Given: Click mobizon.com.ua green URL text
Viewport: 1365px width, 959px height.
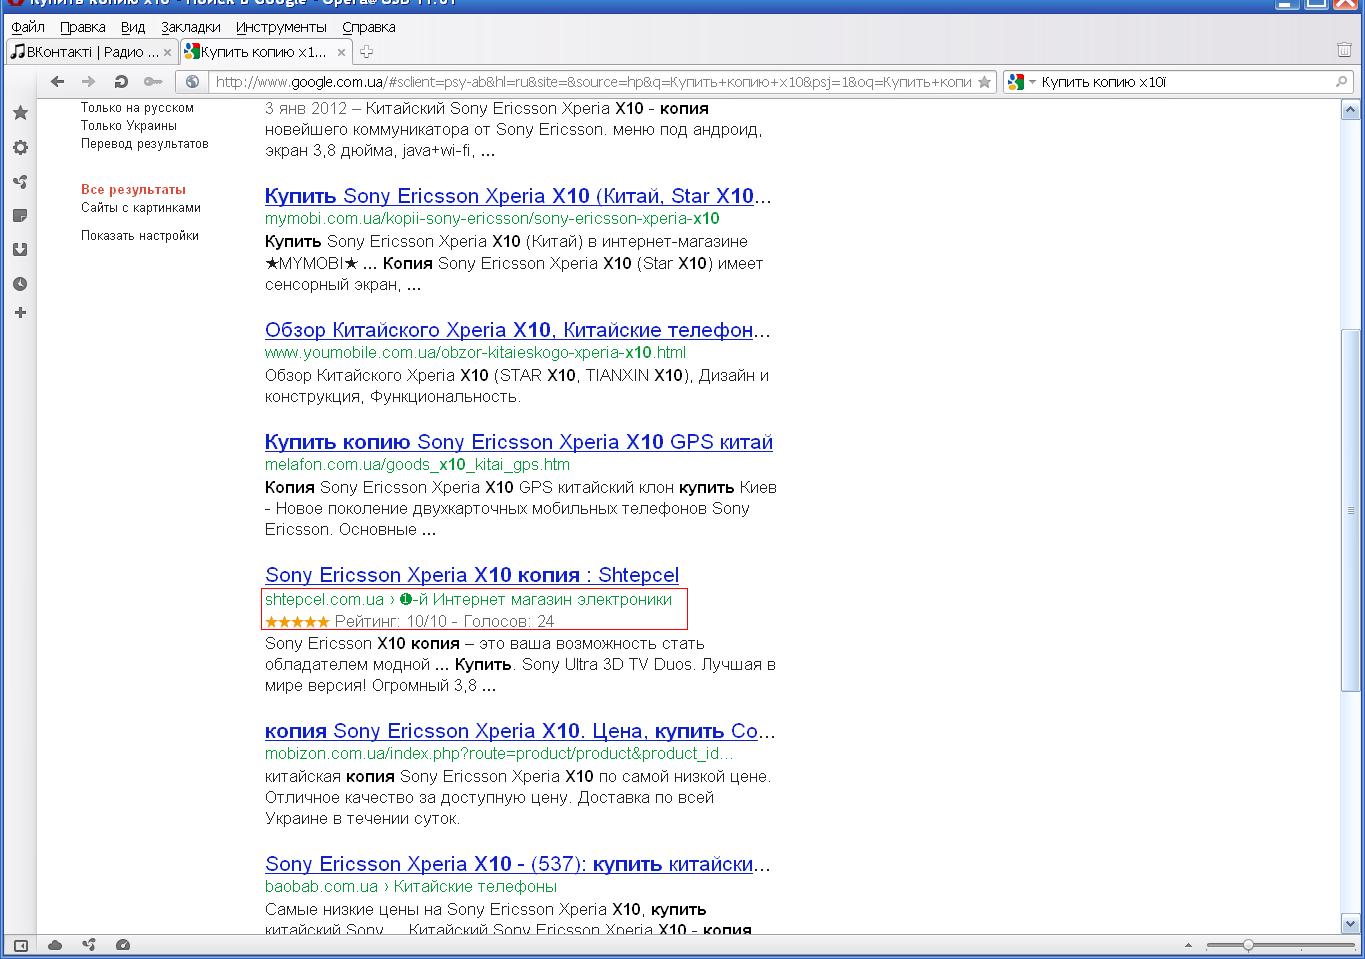Looking at the screenshot, I should point(499,754).
